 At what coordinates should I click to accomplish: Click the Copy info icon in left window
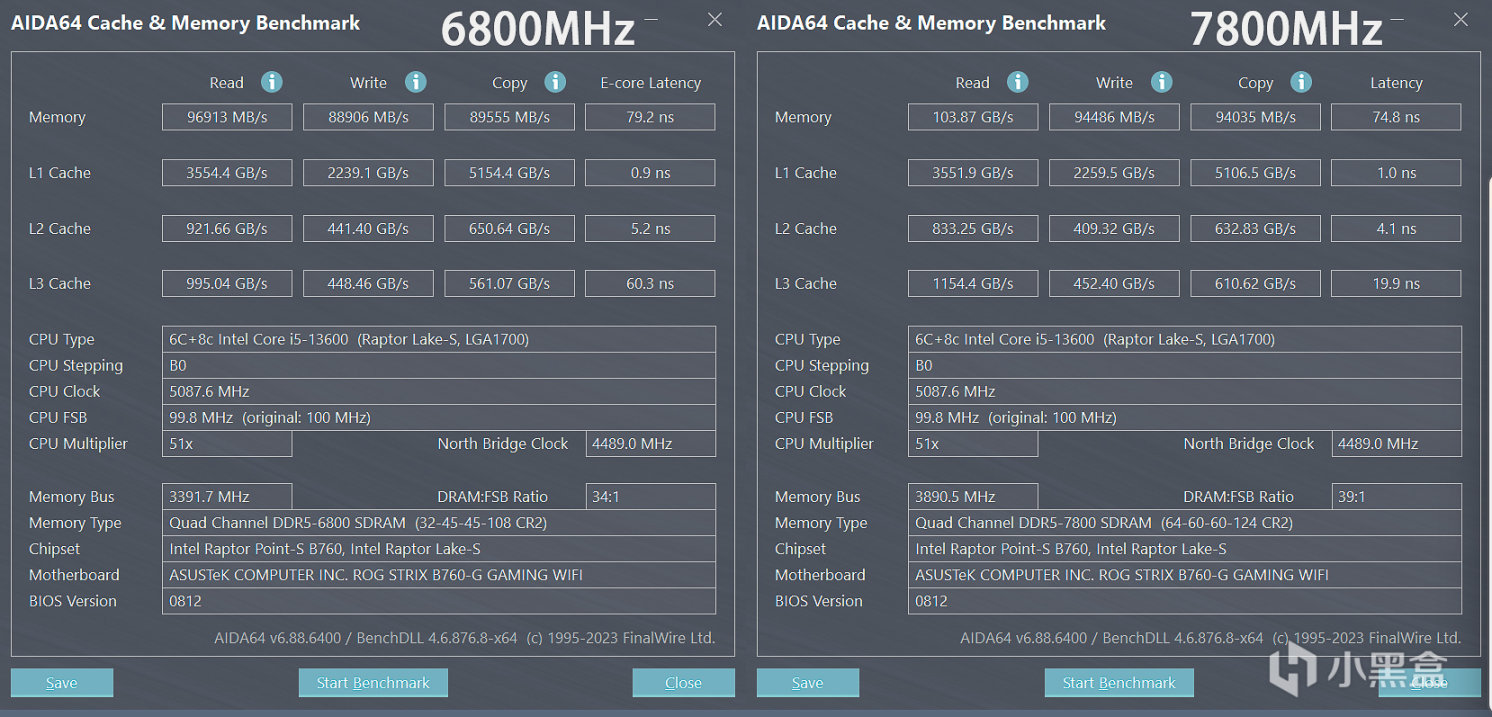(x=555, y=82)
